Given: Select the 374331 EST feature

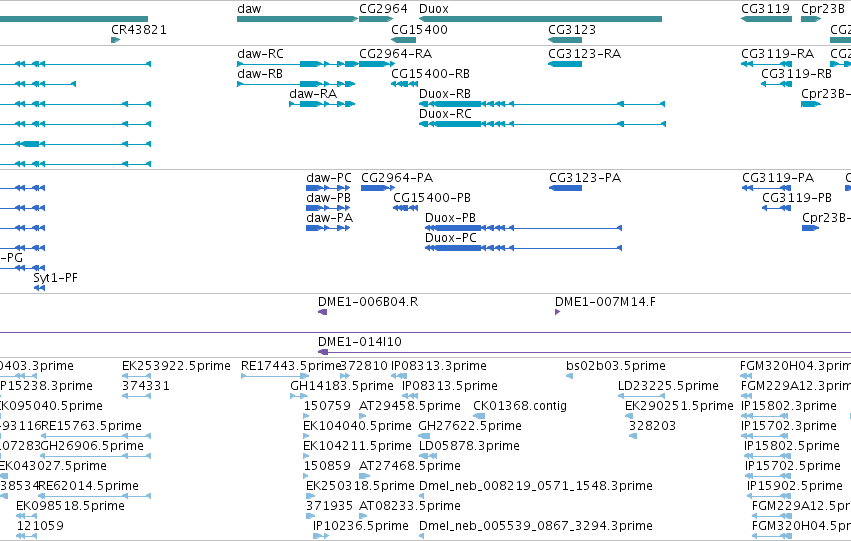Looking at the screenshot, I should coord(136,396).
